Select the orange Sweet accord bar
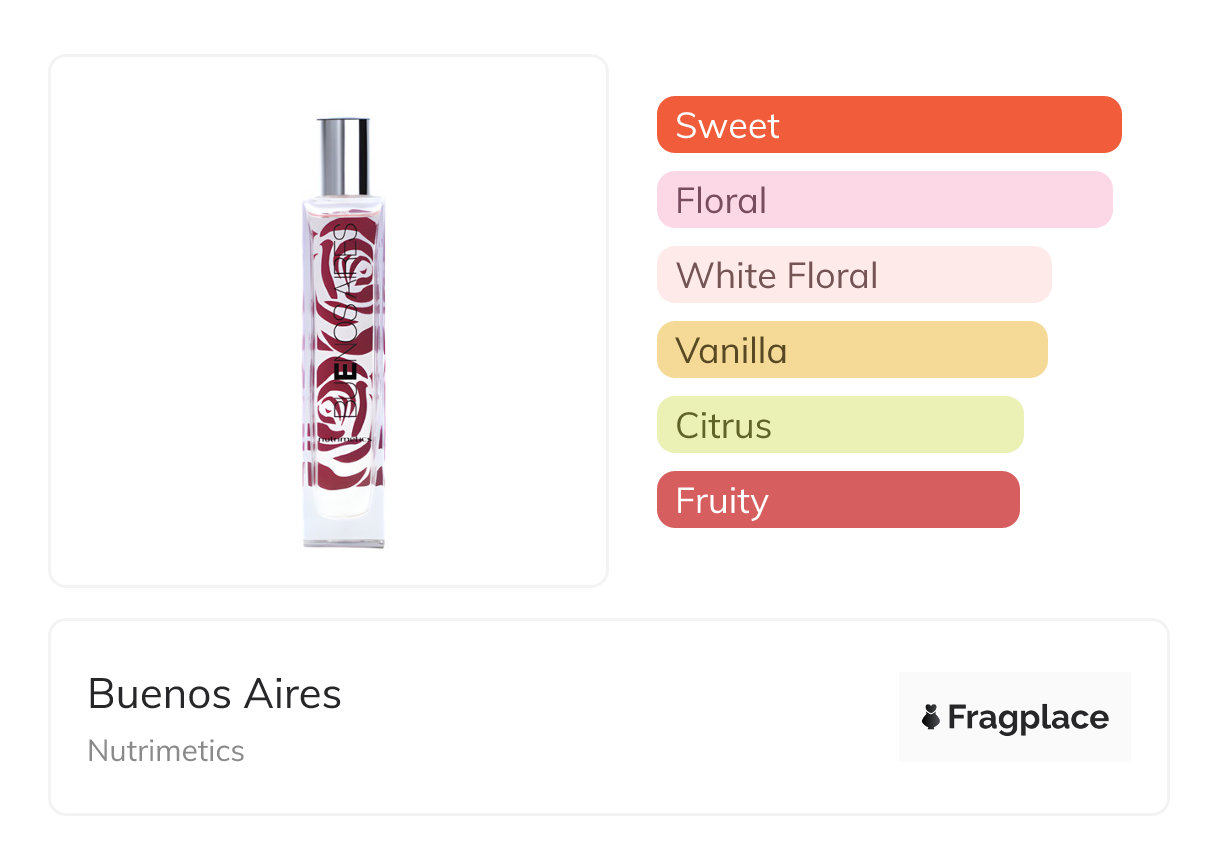Viewport: 1218px width, 864px height. (888, 125)
